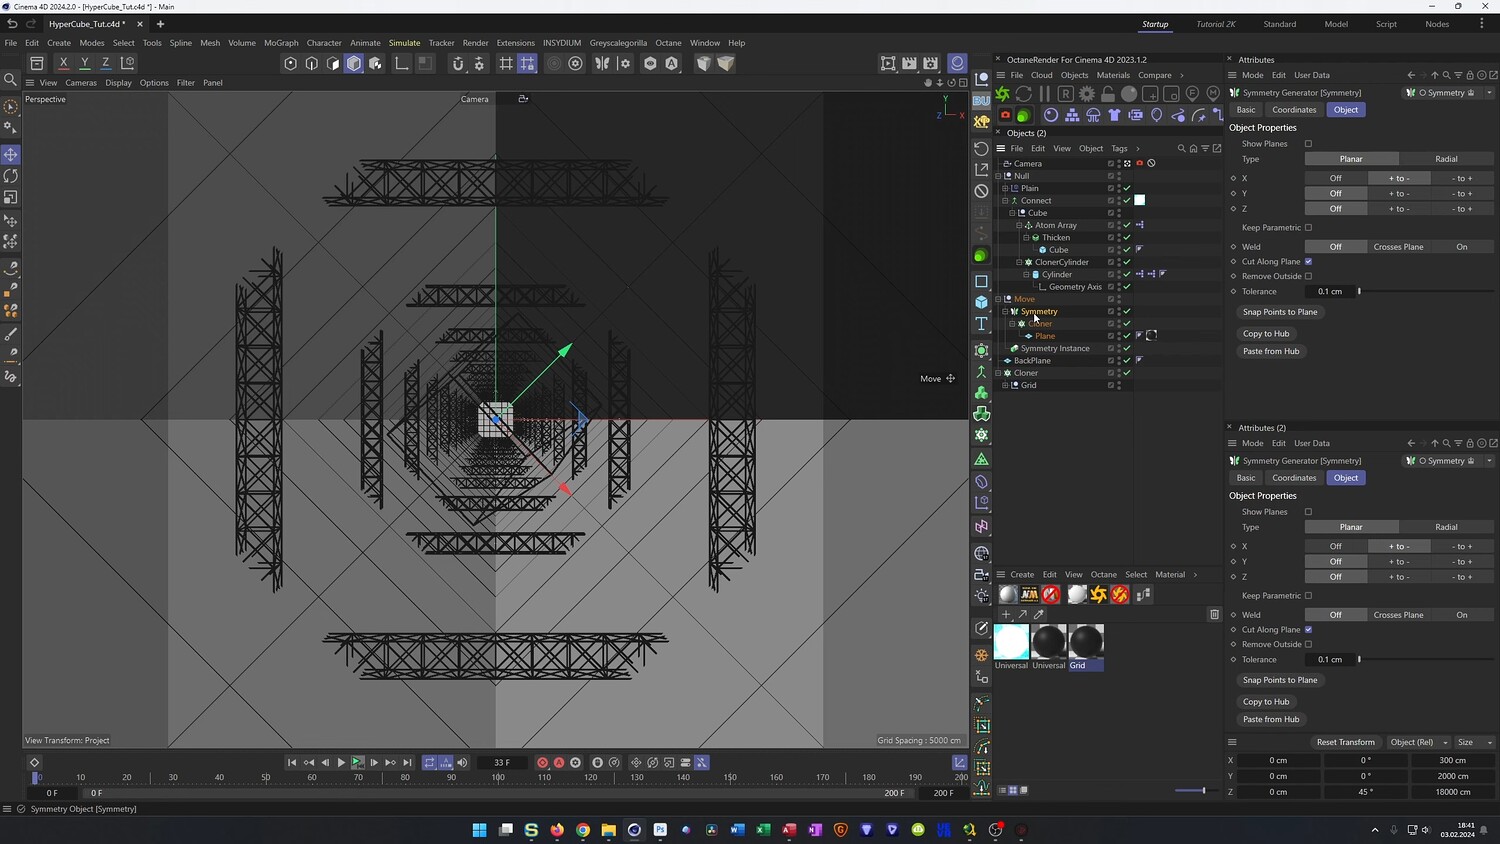This screenshot has width=1500, height=844.
Task: Click Octane render lock icon
Action: pos(1108,93)
